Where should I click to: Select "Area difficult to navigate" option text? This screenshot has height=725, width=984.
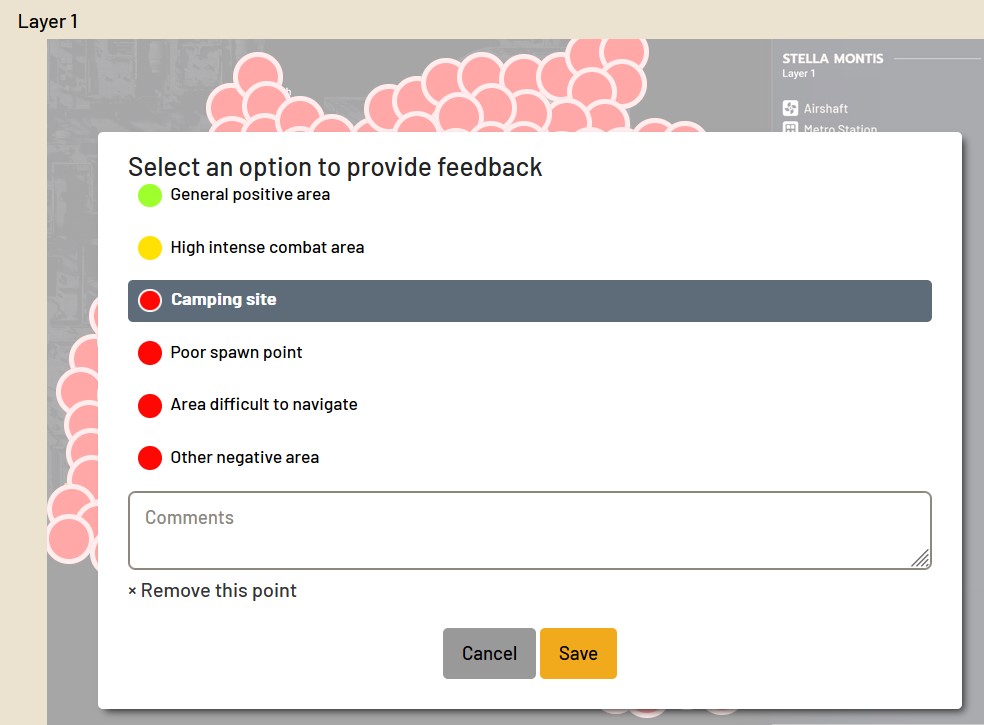click(264, 405)
